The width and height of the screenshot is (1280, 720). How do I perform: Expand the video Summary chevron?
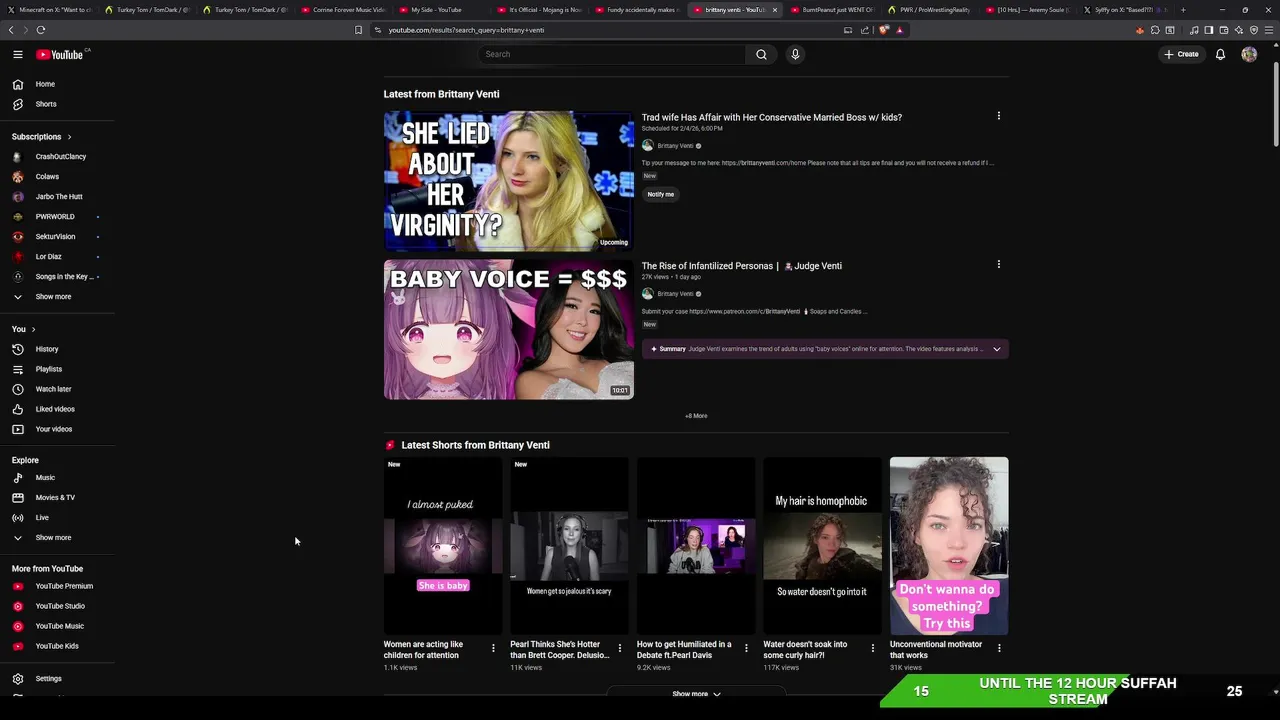(x=997, y=349)
